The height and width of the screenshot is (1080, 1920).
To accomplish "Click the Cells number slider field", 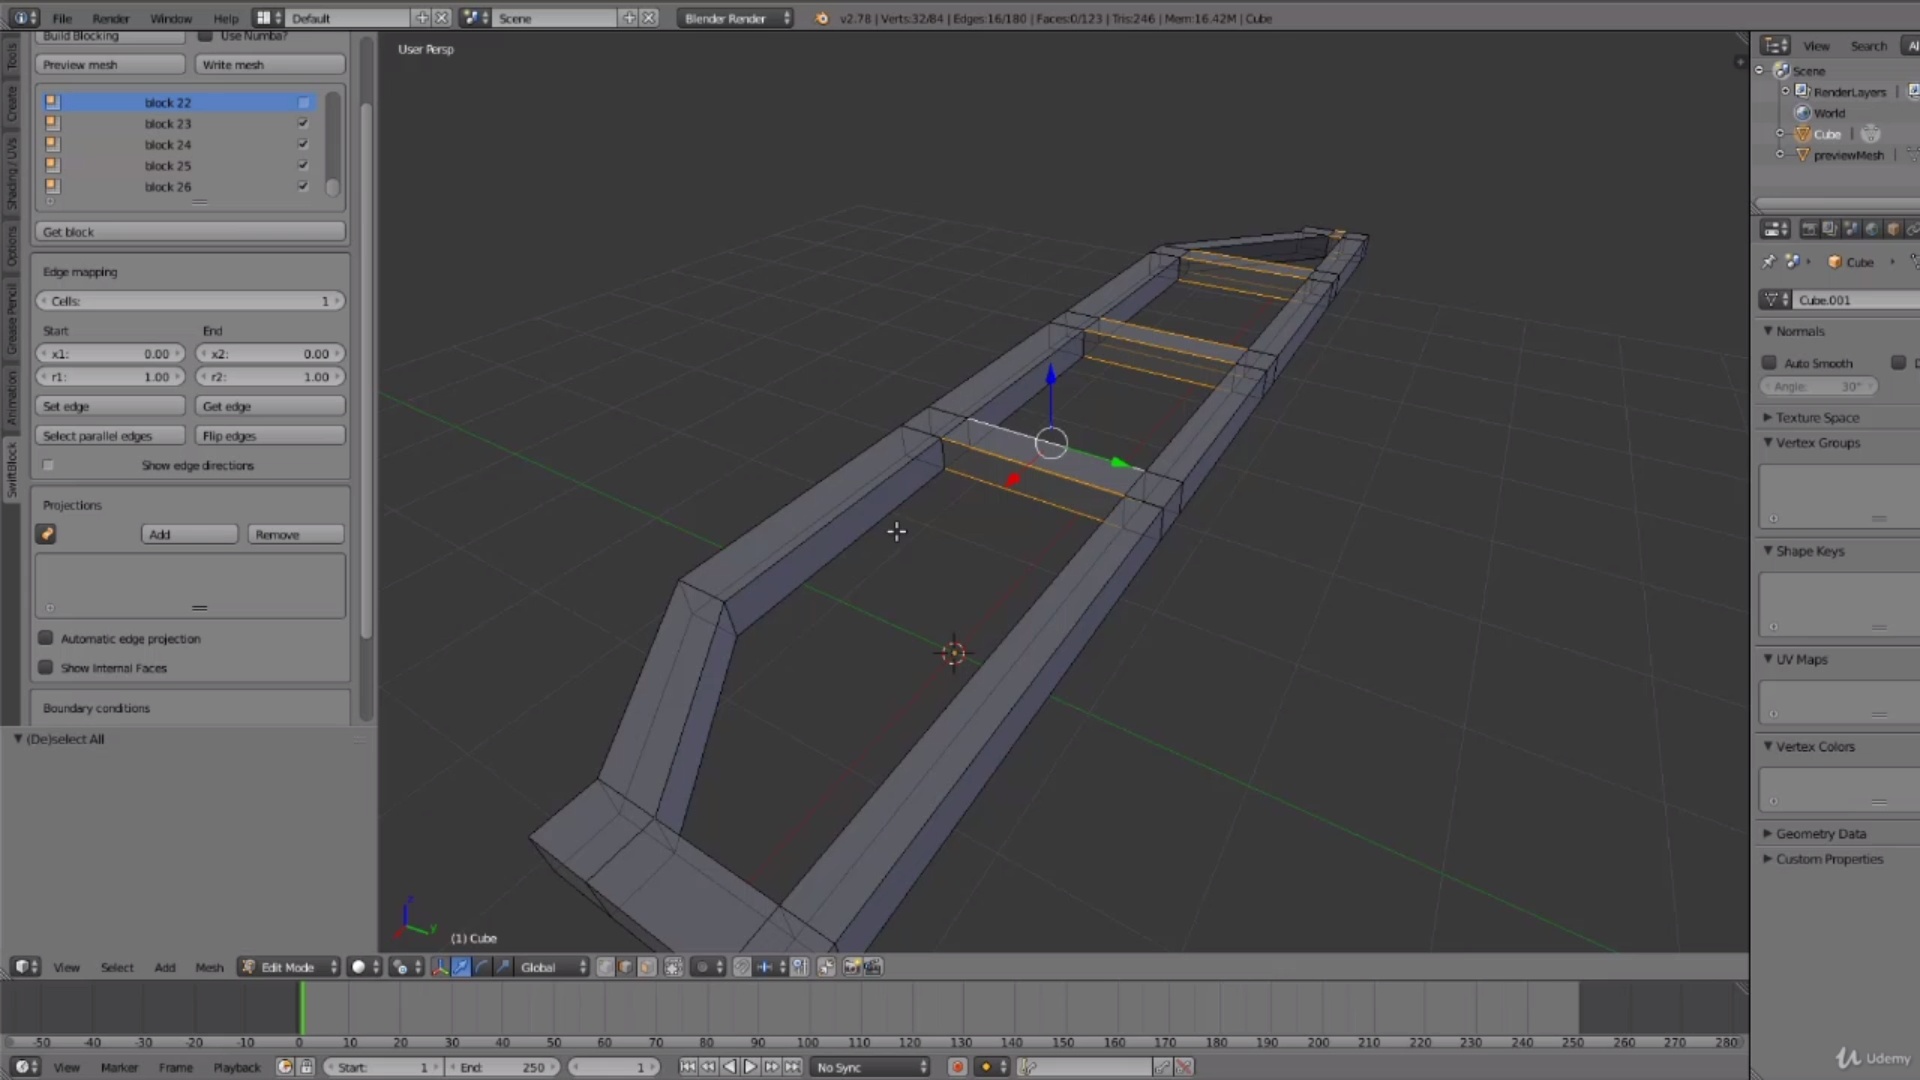I will coord(190,301).
